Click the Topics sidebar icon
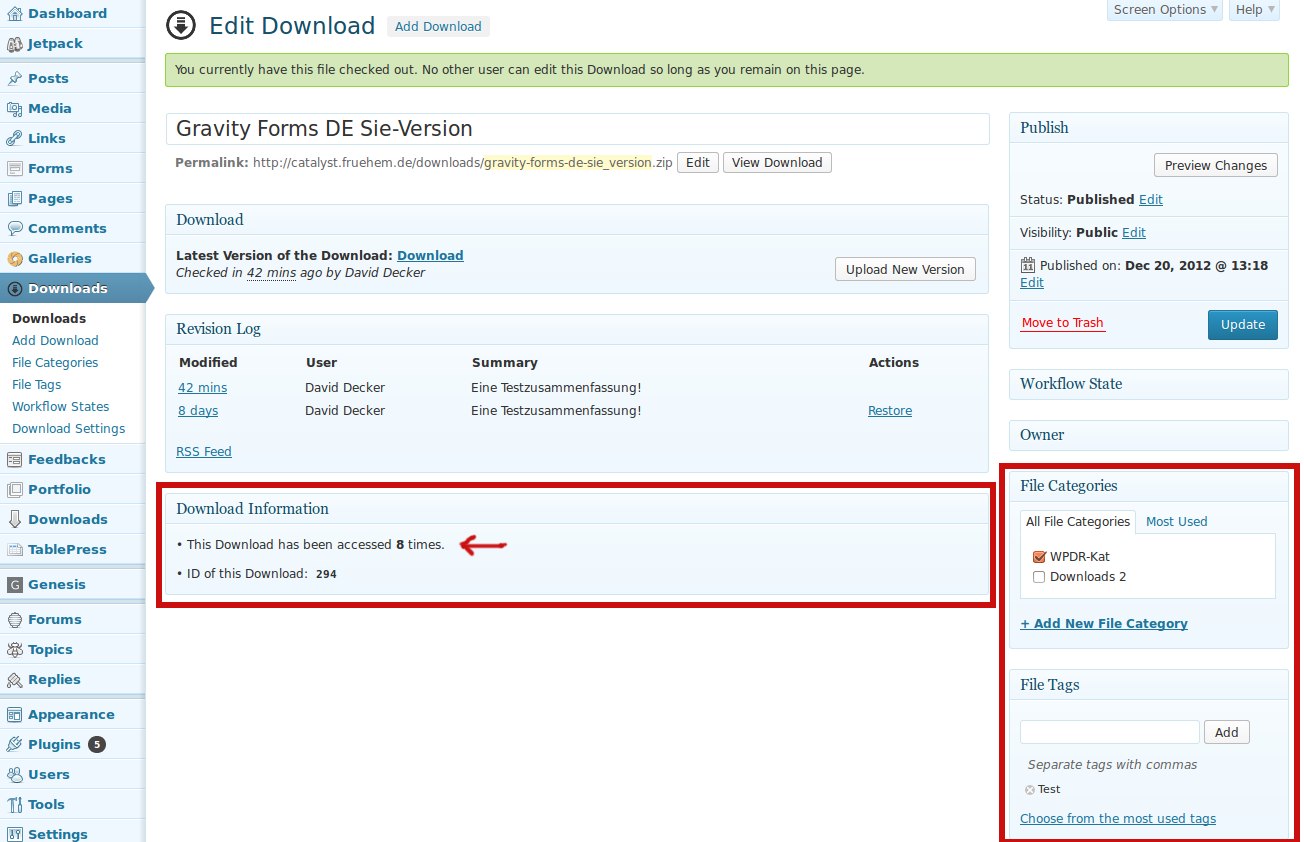 15,650
